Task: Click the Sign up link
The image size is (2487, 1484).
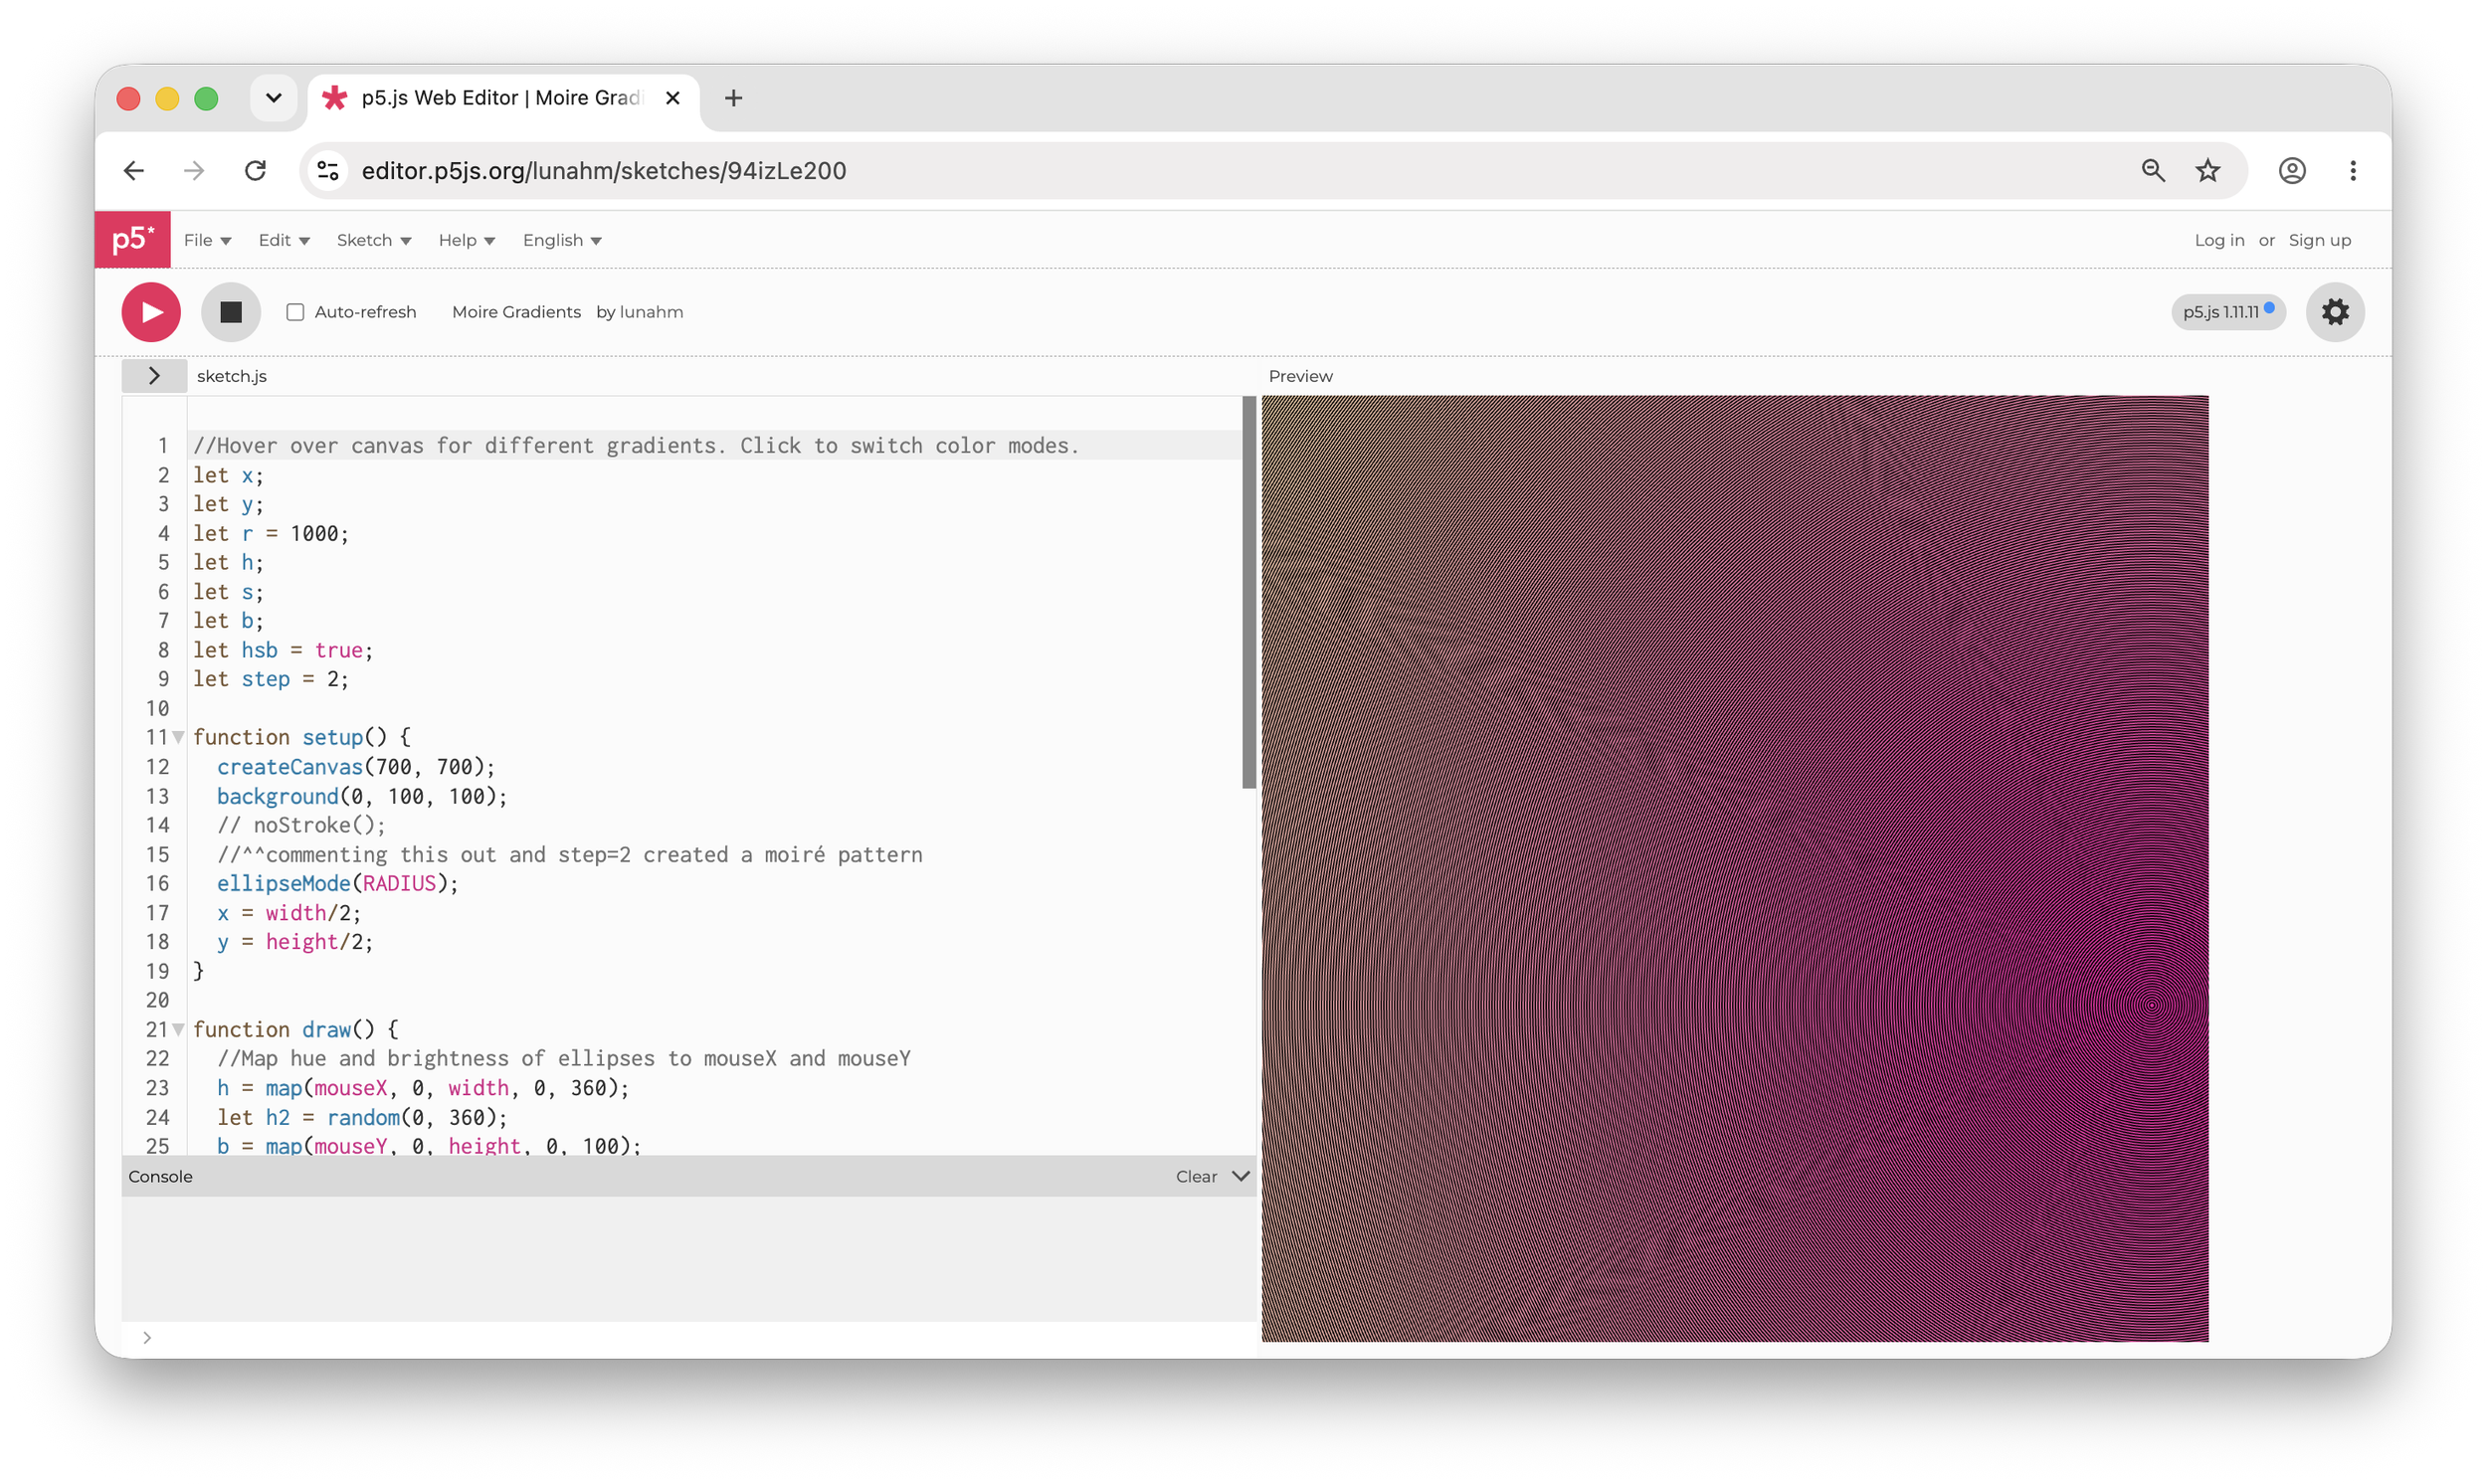Action: tap(2318, 240)
